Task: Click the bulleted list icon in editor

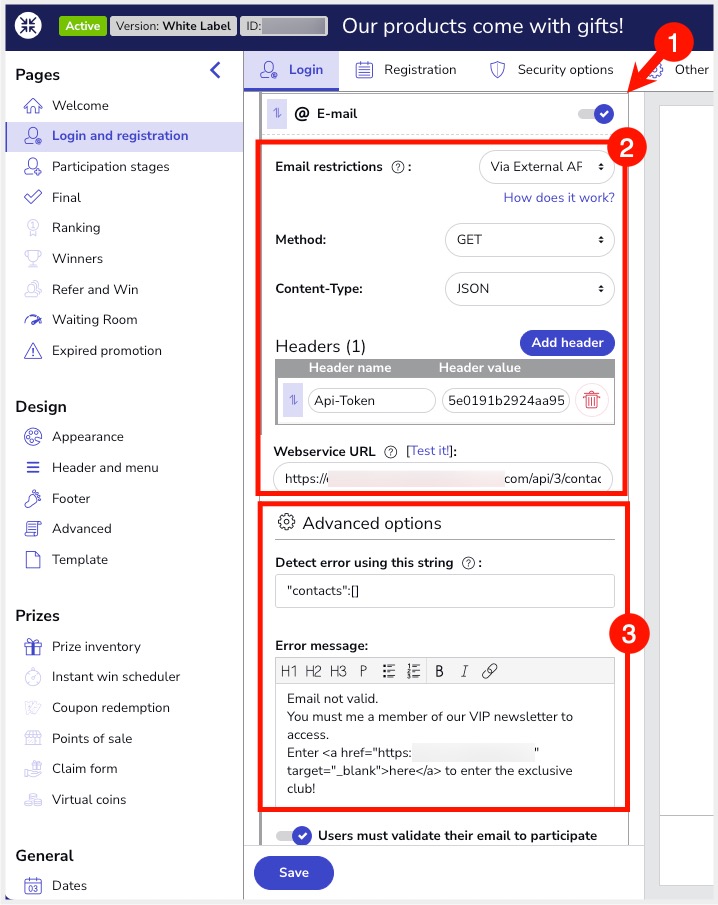Action: click(x=389, y=672)
